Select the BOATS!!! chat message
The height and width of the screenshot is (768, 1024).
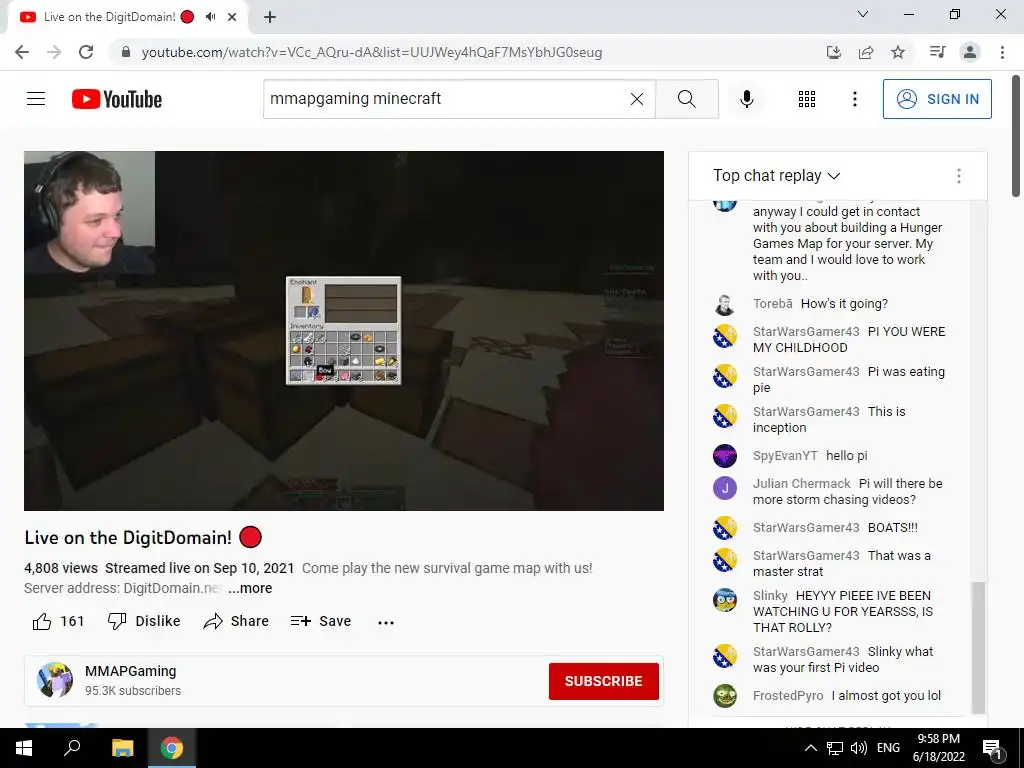click(x=892, y=528)
